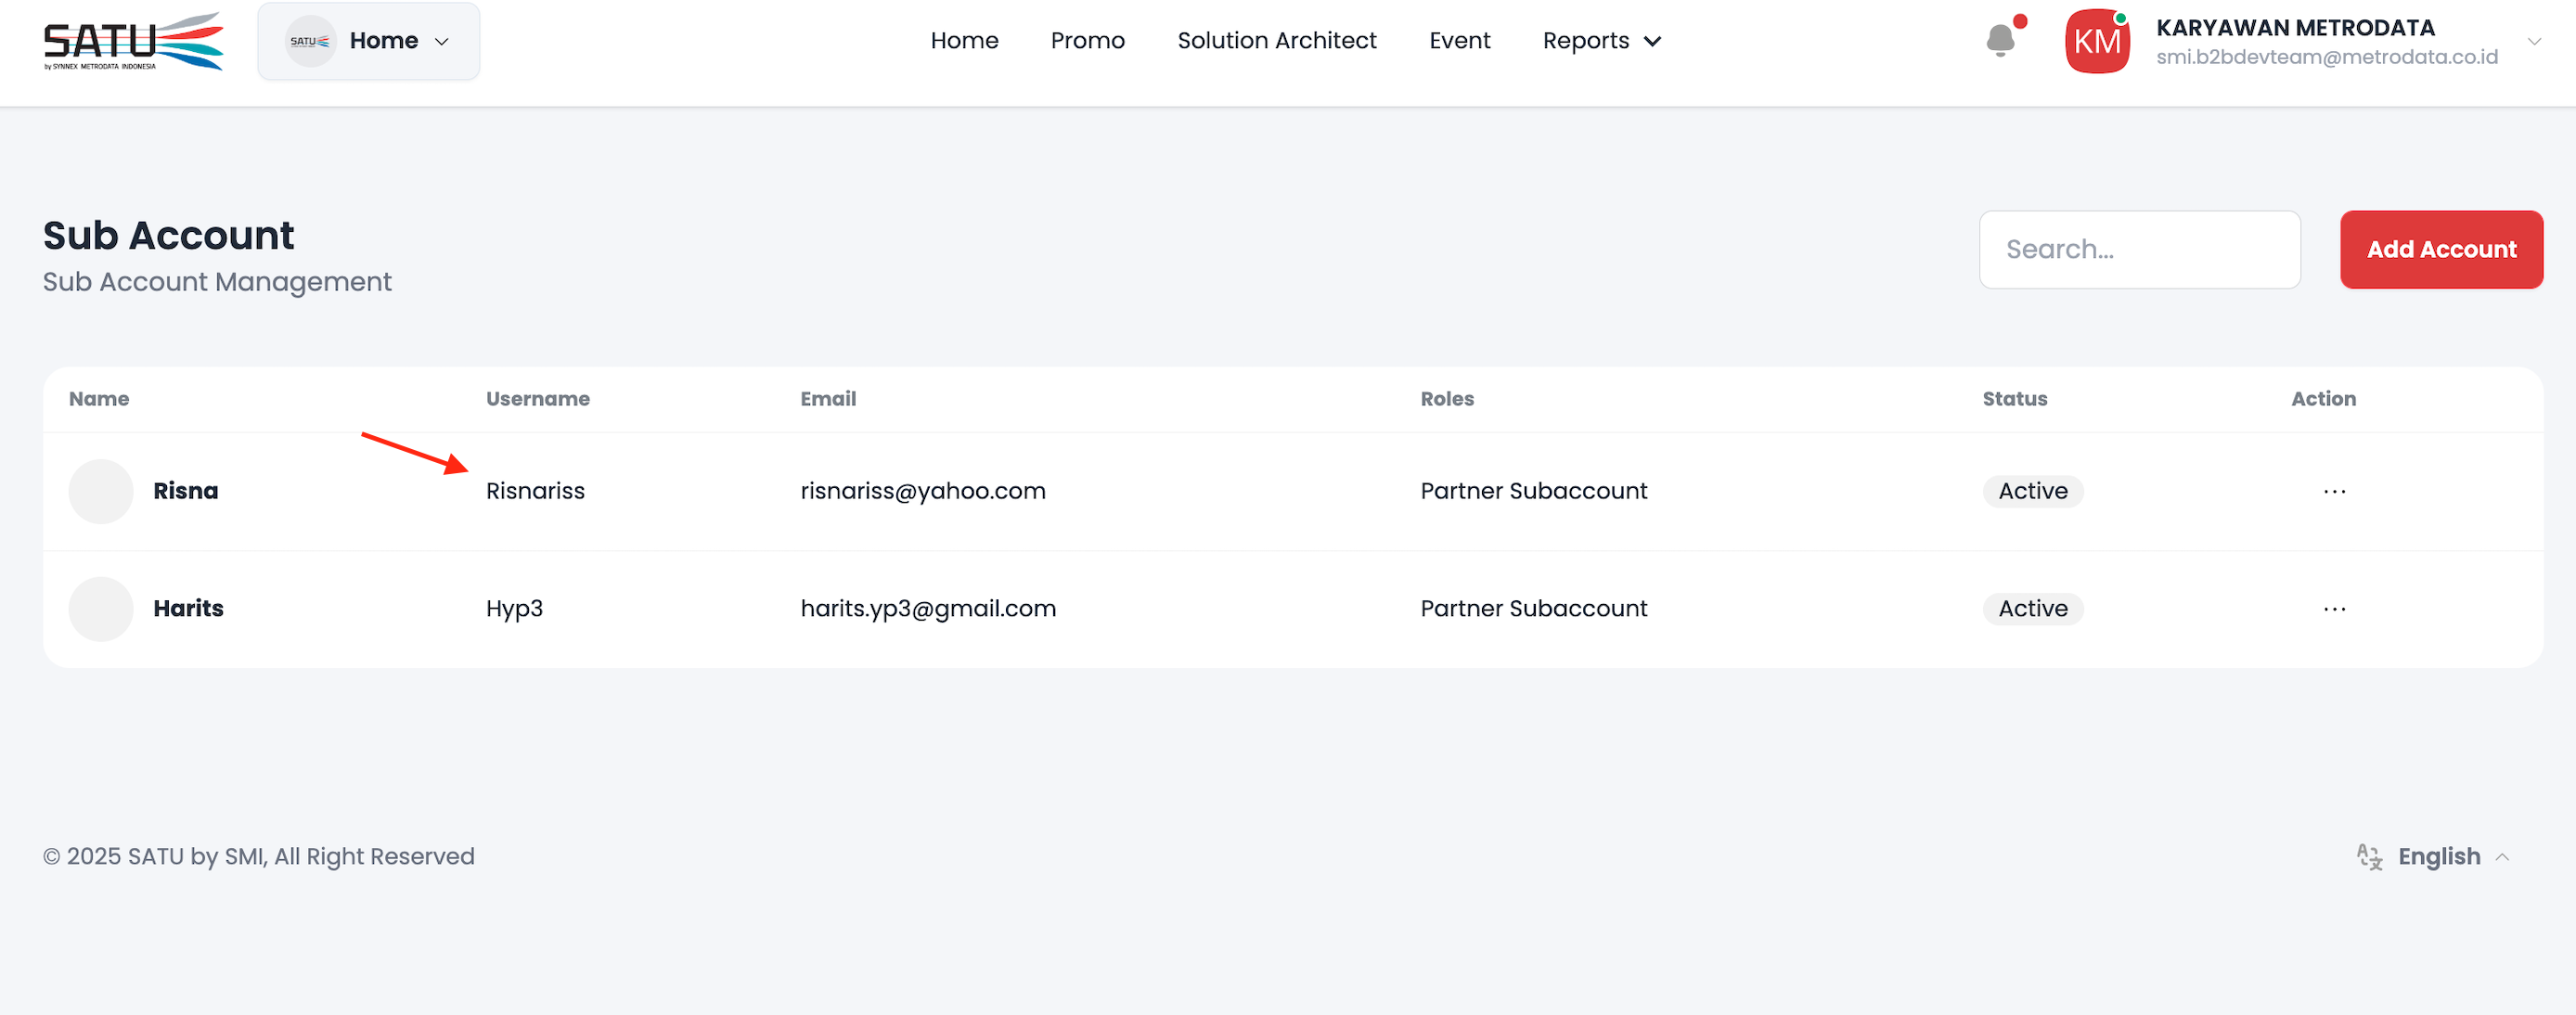The image size is (2576, 1015).
Task: Click the KM profile avatar
Action: 2097,41
